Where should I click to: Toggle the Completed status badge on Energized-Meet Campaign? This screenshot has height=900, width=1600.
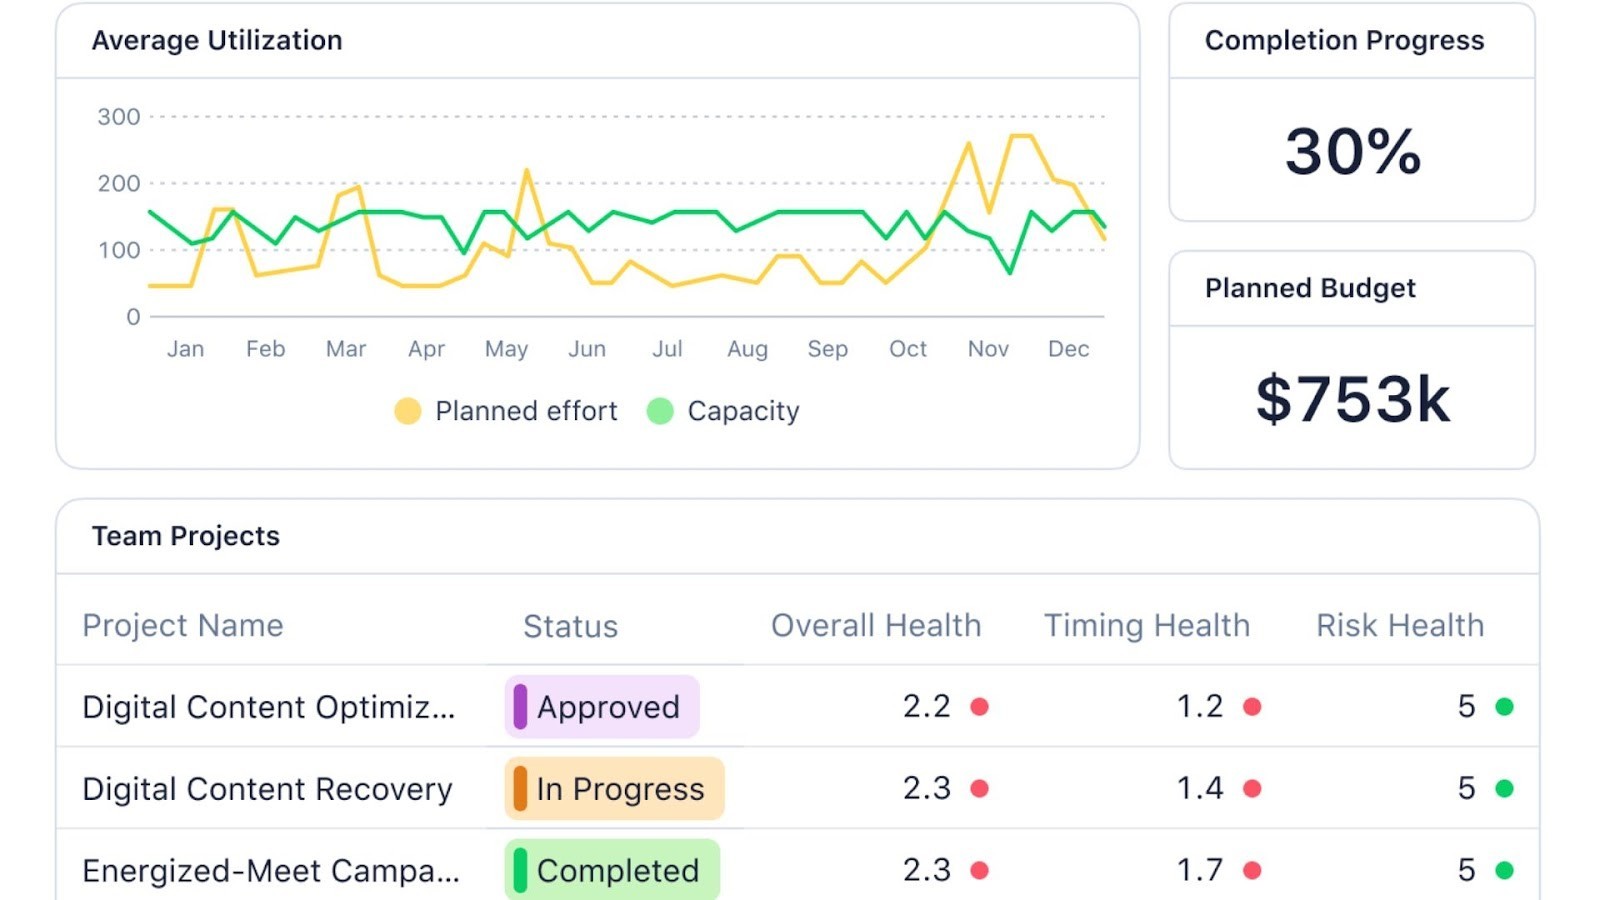[x=610, y=870]
